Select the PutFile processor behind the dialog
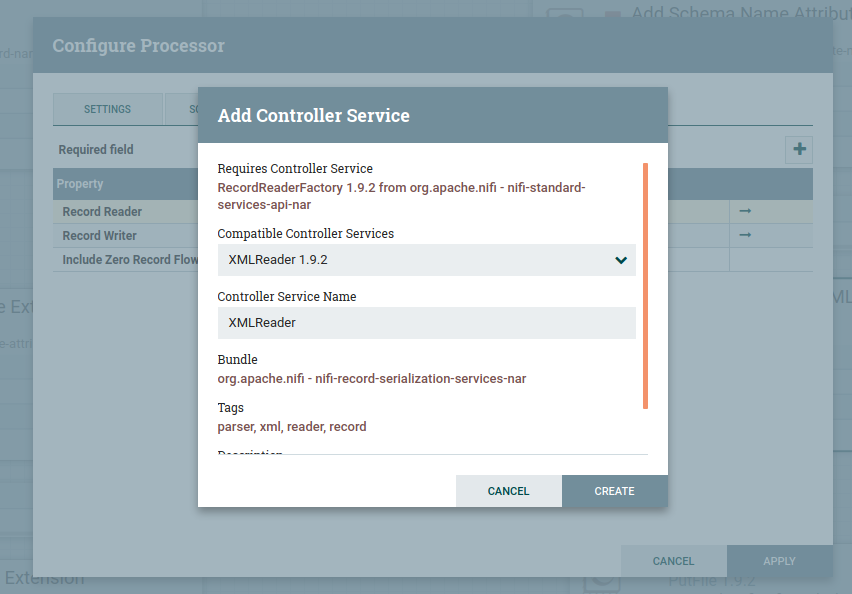This screenshot has height=594, width=852. tap(710, 583)
